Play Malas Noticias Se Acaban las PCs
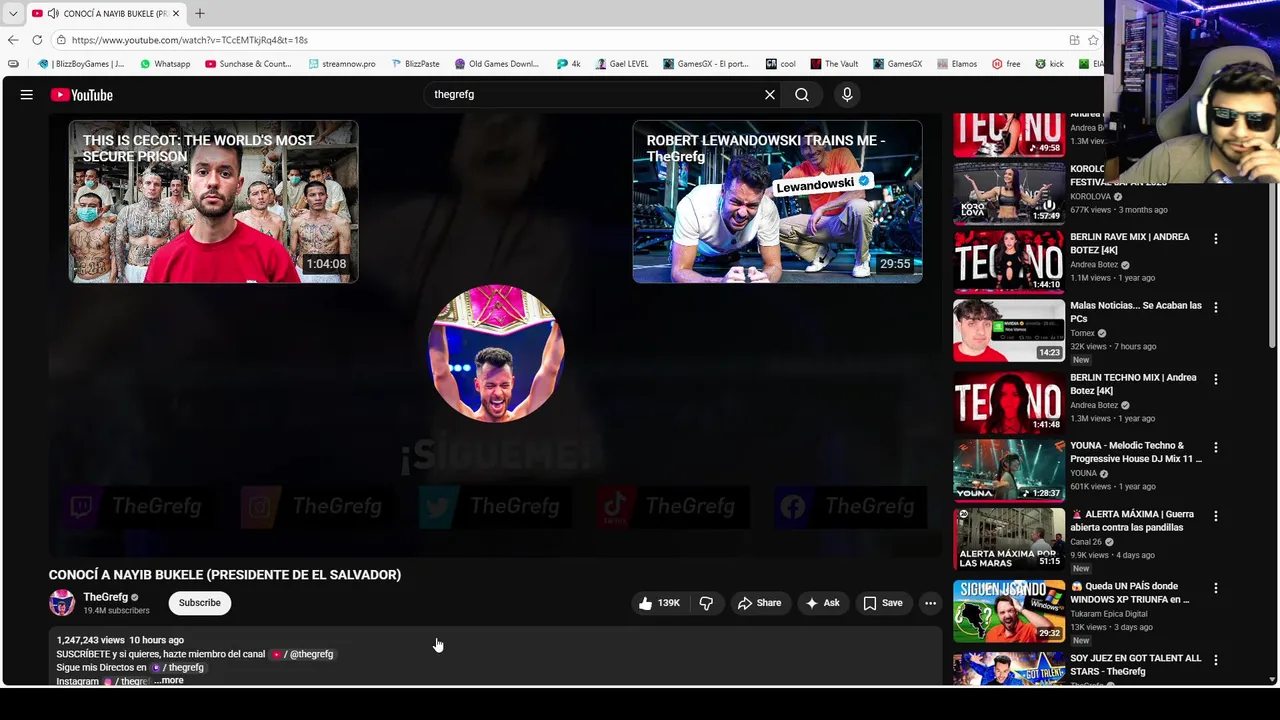1280x720 pixels. (x=1009, y=330)
